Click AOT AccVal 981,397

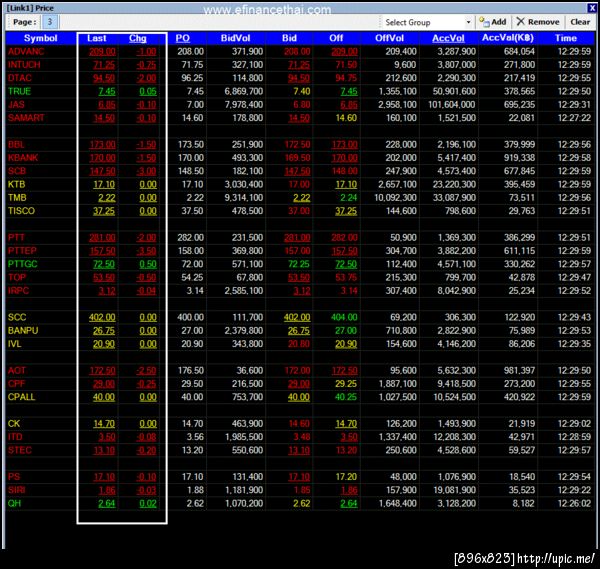519,370
